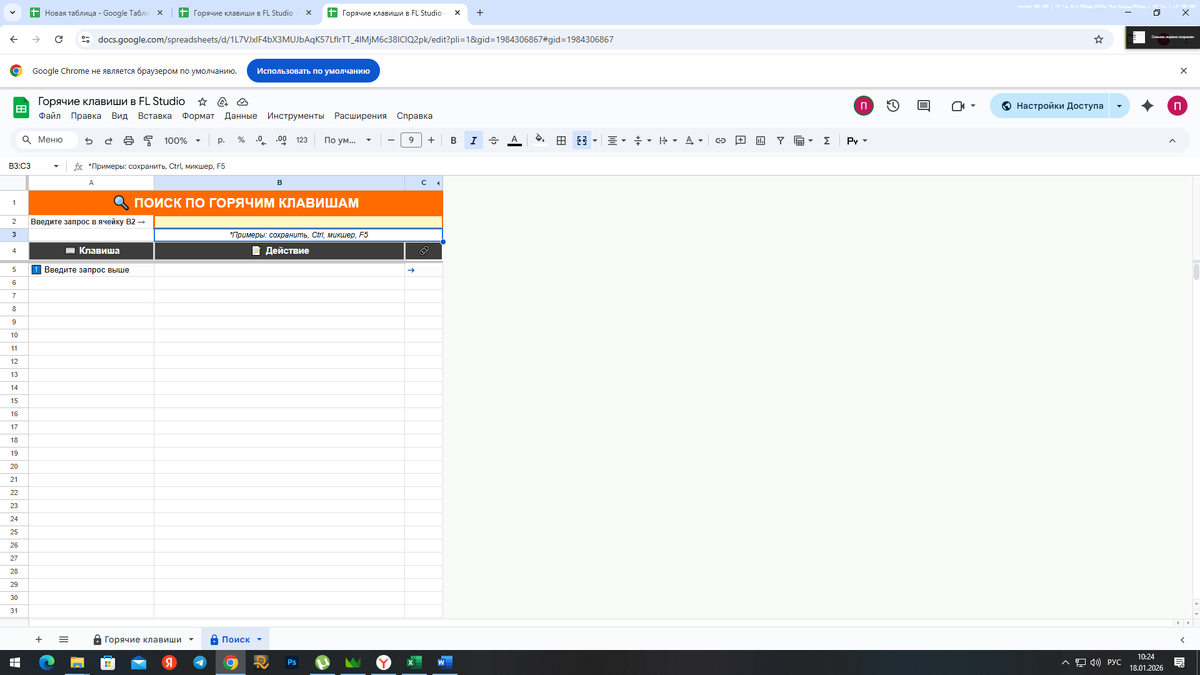Click the Create filter funnel icon
Screen dimensions: 1200x675
click(x=781, y=140)
